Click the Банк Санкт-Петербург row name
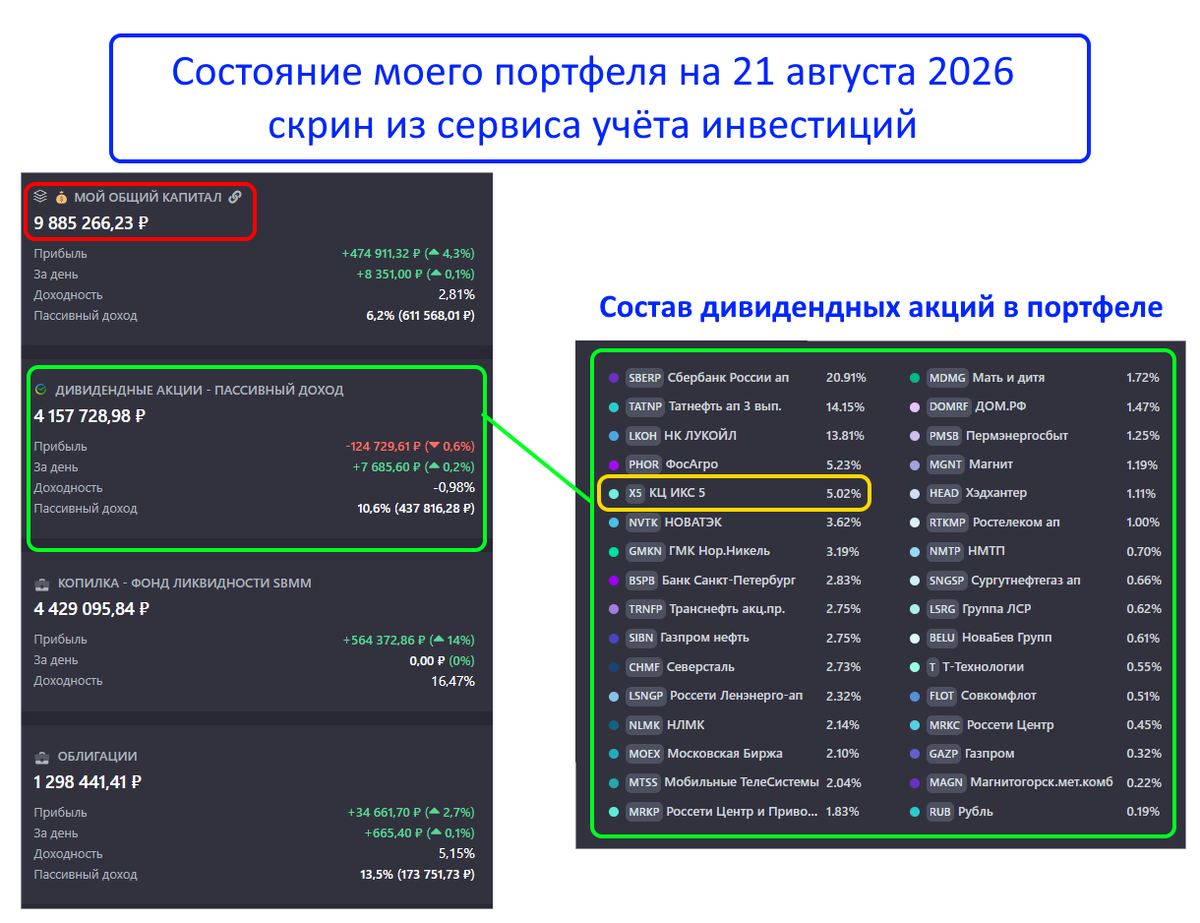This screenshot has height=923, width=1200. coord(729,581)
